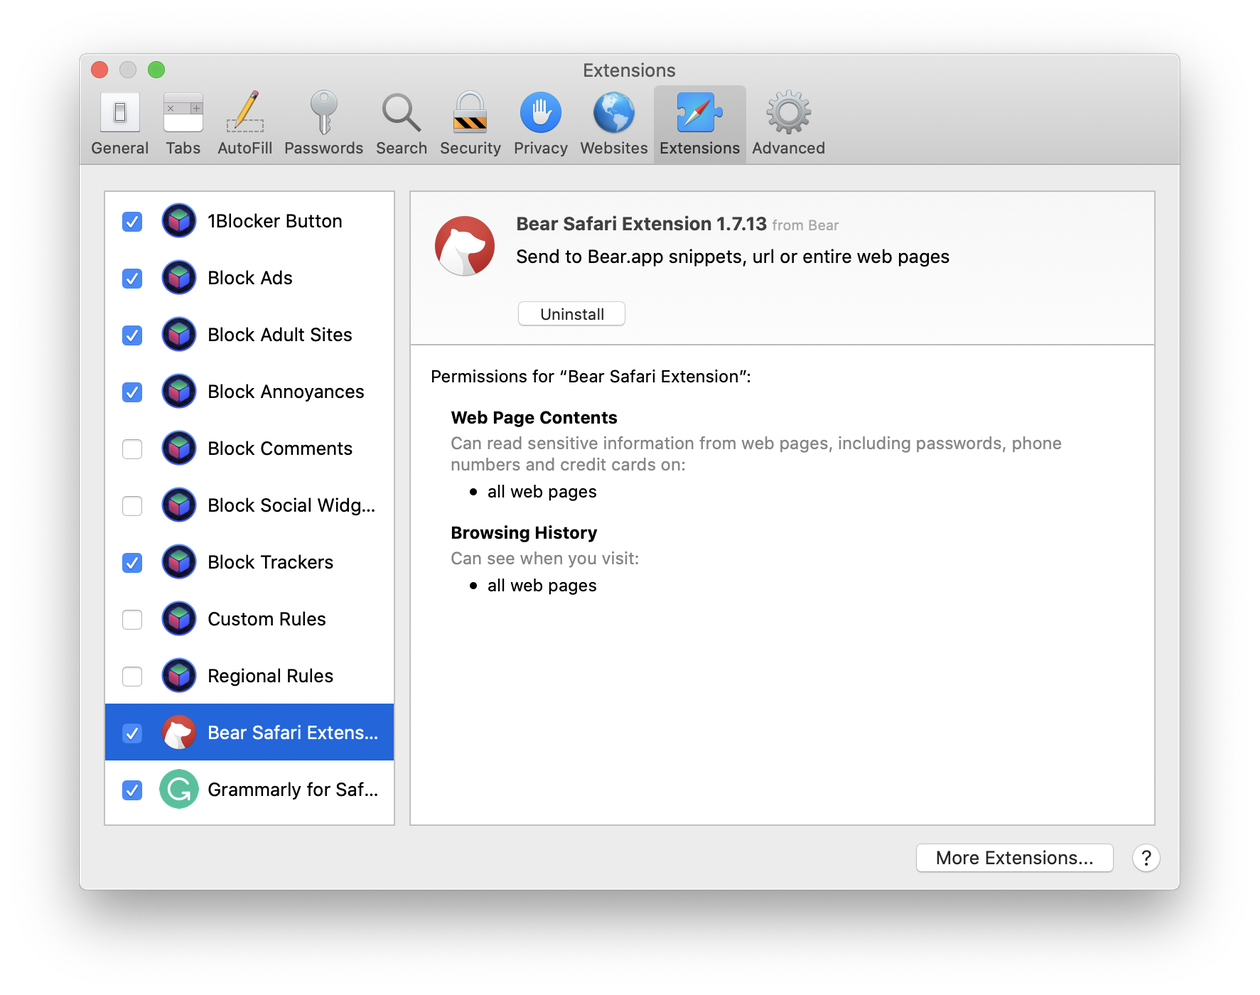This screenshot has height=995, width=1260.
Task: Click "all web pages" under Web Page Contents
Action: [542, 492]
